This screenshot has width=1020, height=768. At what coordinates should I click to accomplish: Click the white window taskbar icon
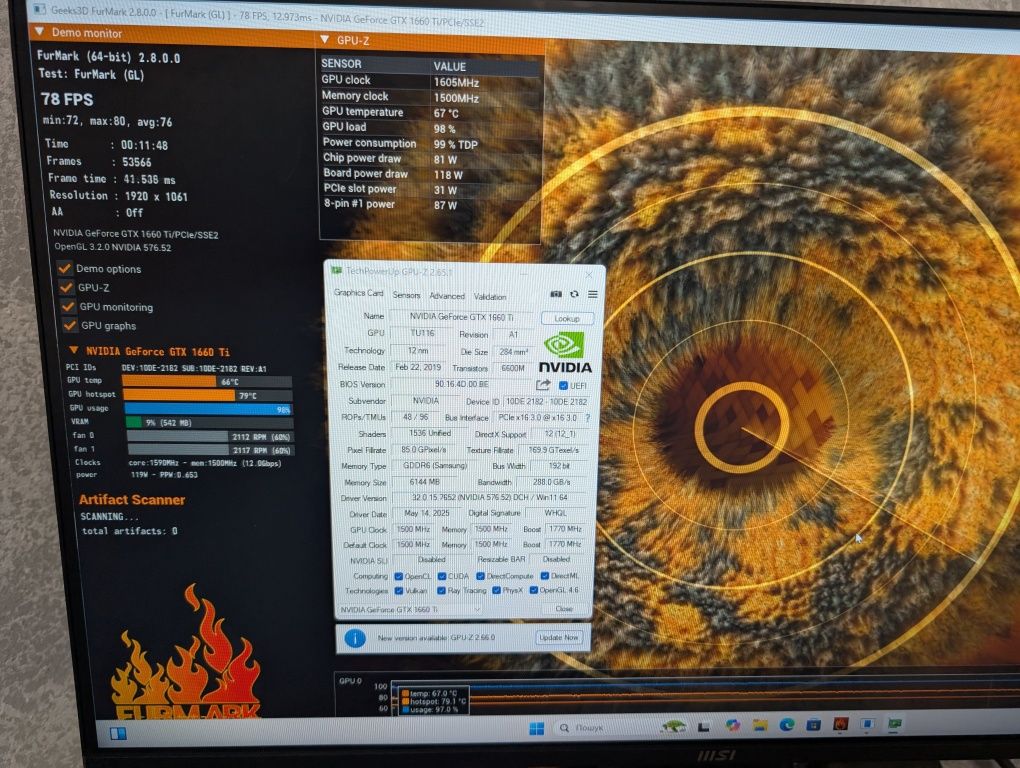click(x=868, y=723)
